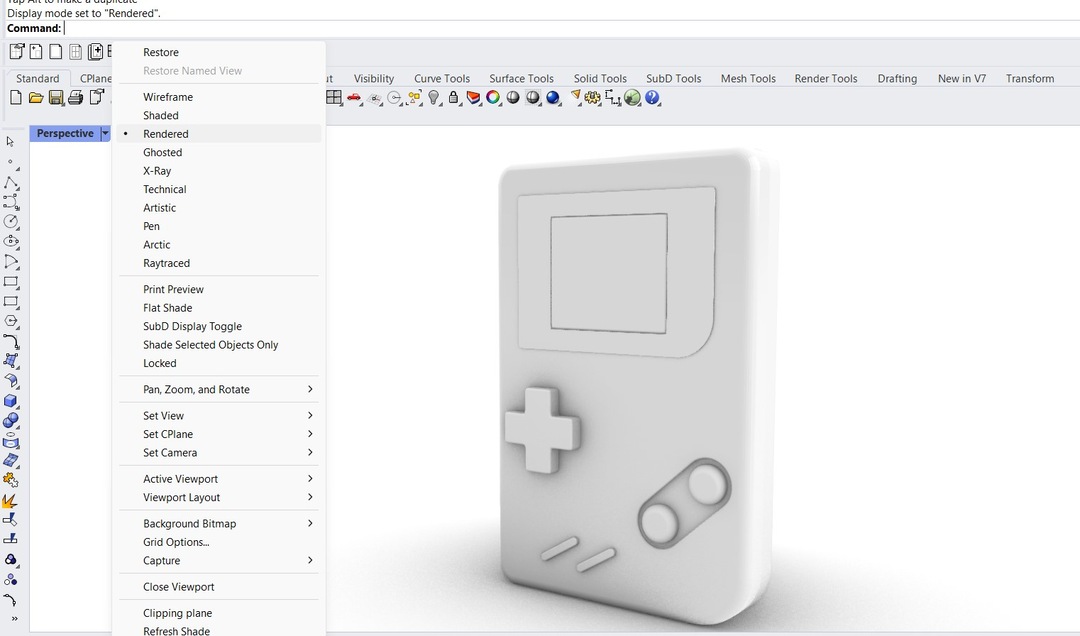Choose the Shaded display mode
Image resolution: width=1080 pixels, height=636 pixels.
click(219, 116)
